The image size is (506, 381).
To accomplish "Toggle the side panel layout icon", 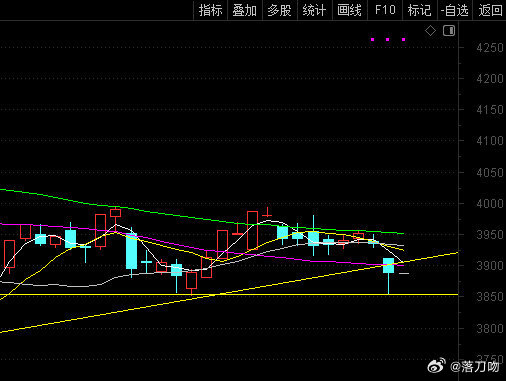I will (449, 31).
